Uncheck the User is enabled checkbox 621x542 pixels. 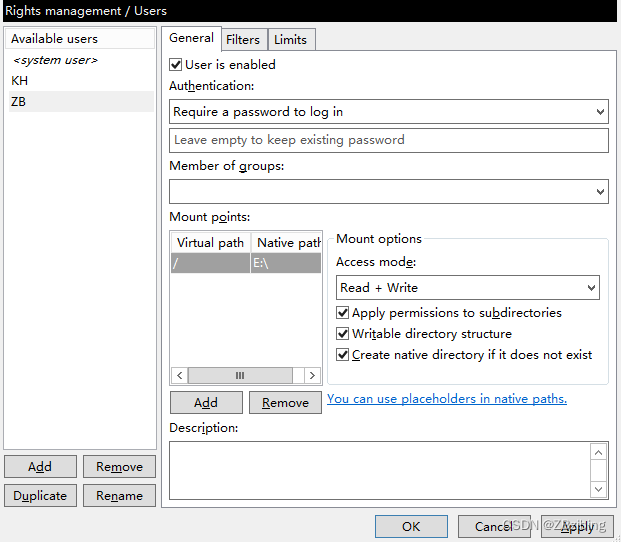[x=176, y=65]
